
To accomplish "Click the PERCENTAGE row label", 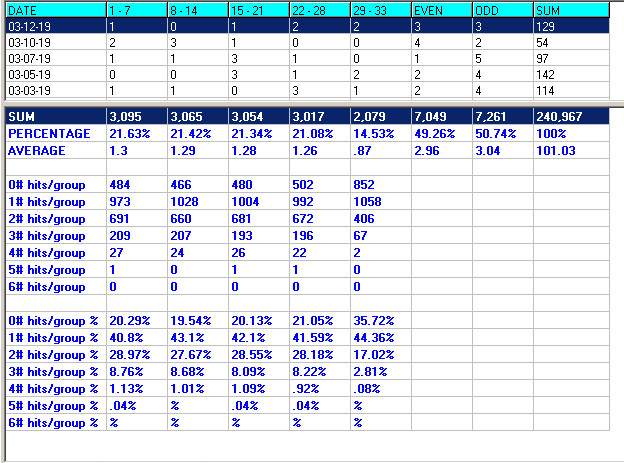I will point(49,134).
